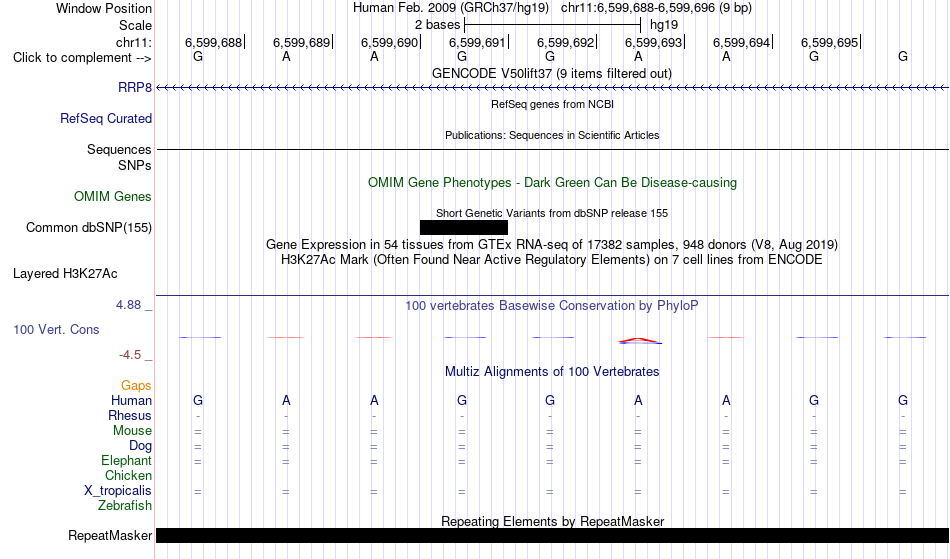Select the Zebrafish species row label

pyautogui.click(x=125, y=506)
